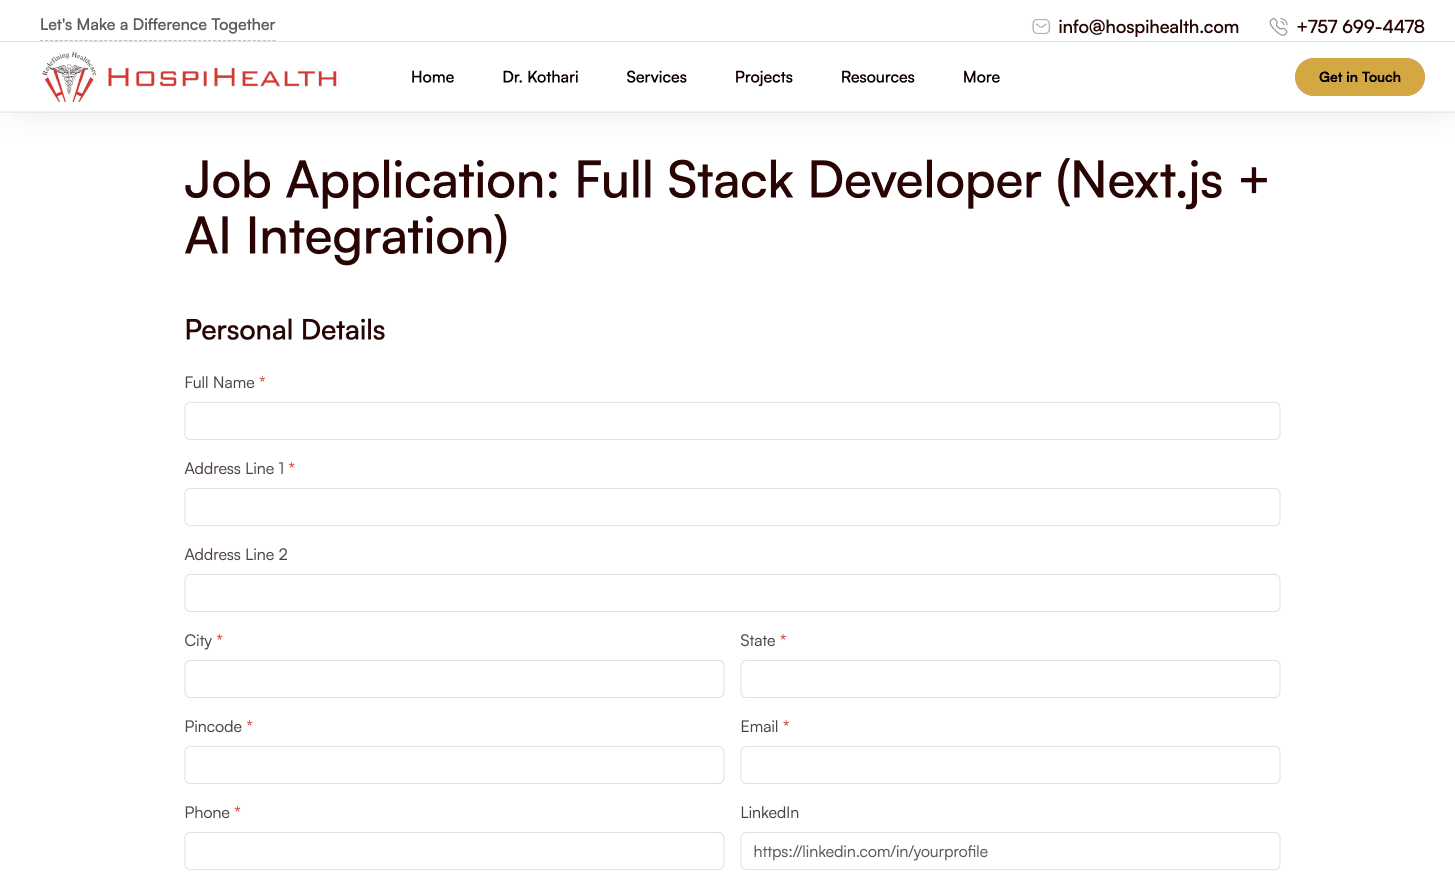
Task: Expand the Services menu
Action: pyautogui.click(x=656, y=77)
